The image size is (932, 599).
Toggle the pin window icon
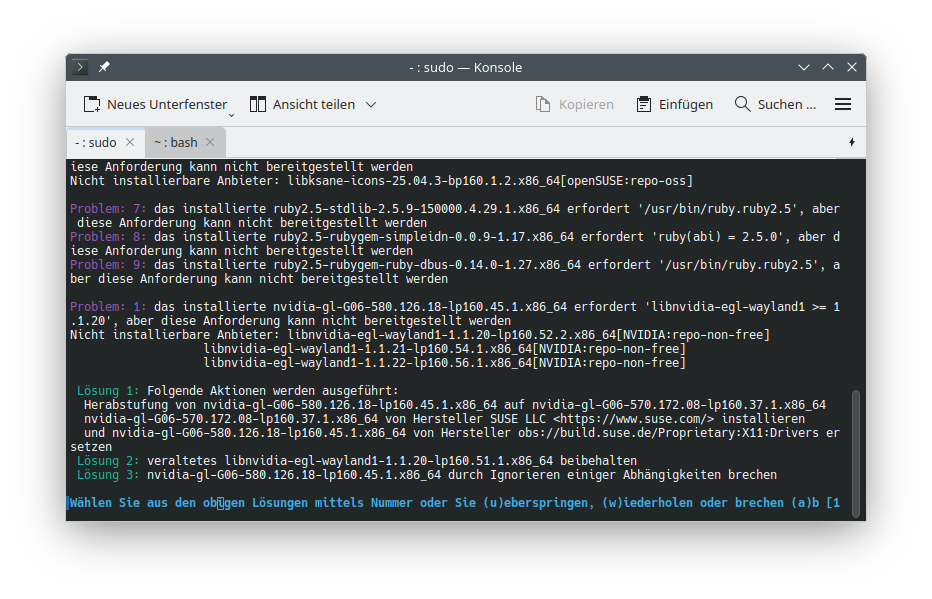click(104, 67)
